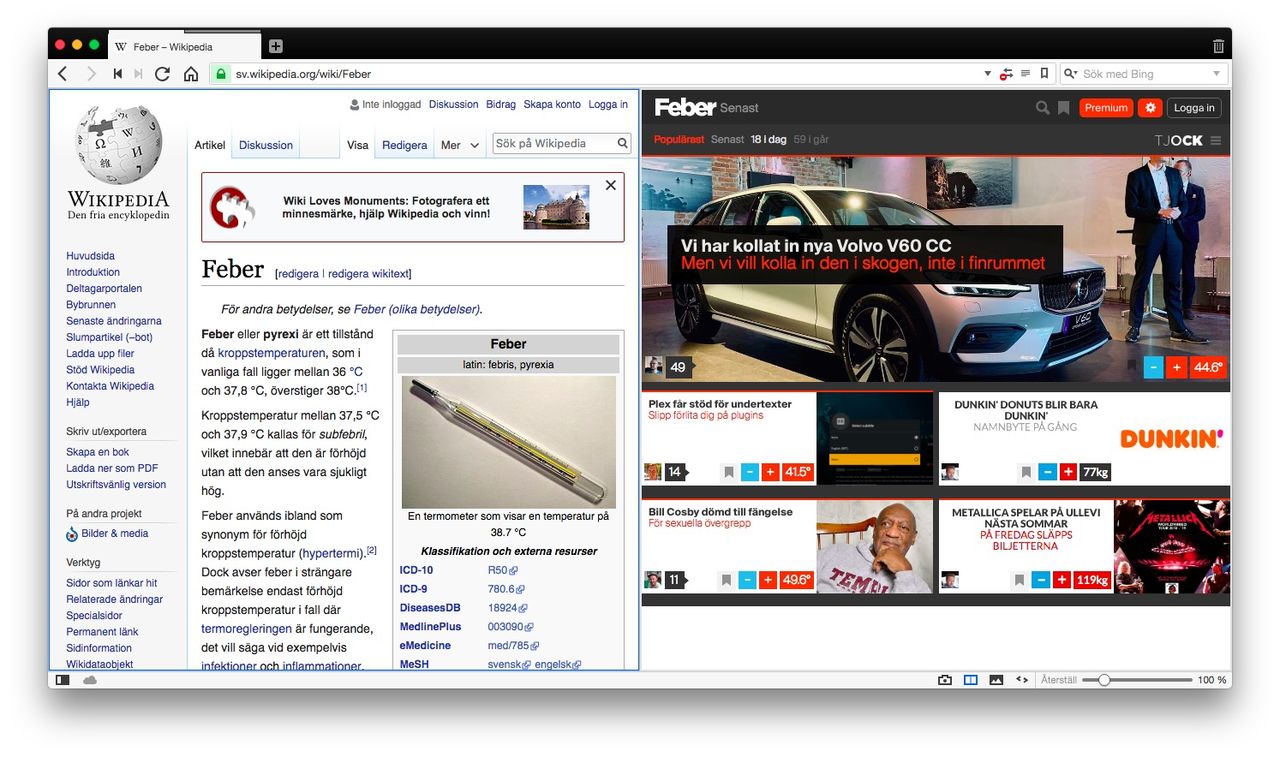Open Feber search magnifier icon
The height and width of the screenshot is (757, 1280).
coord(1043,108)
